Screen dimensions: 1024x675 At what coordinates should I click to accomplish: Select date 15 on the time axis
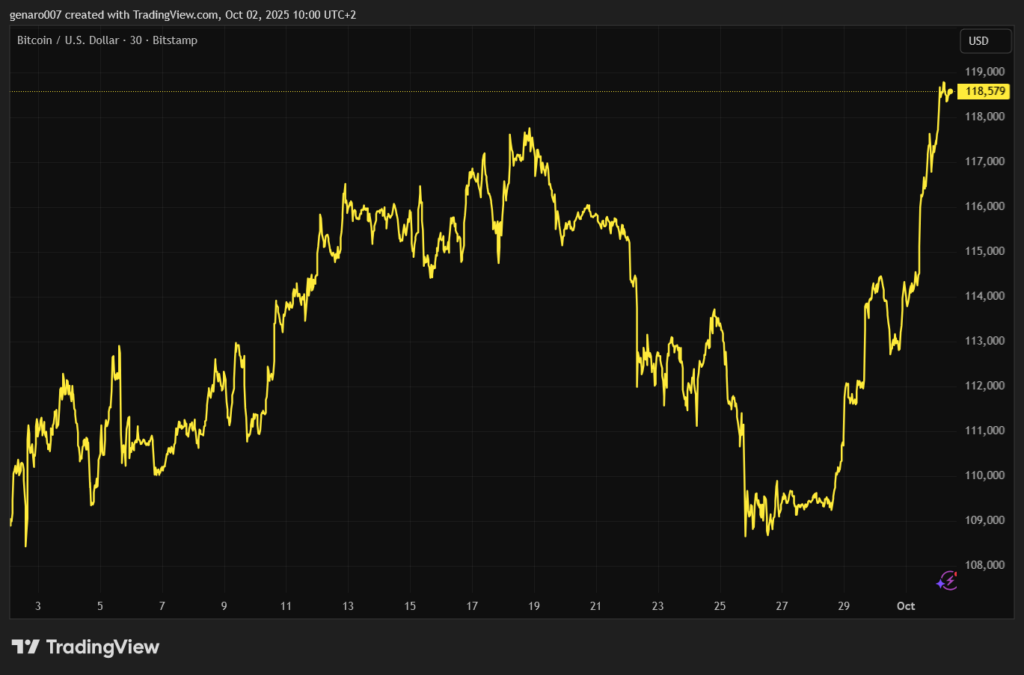(410, 606)
